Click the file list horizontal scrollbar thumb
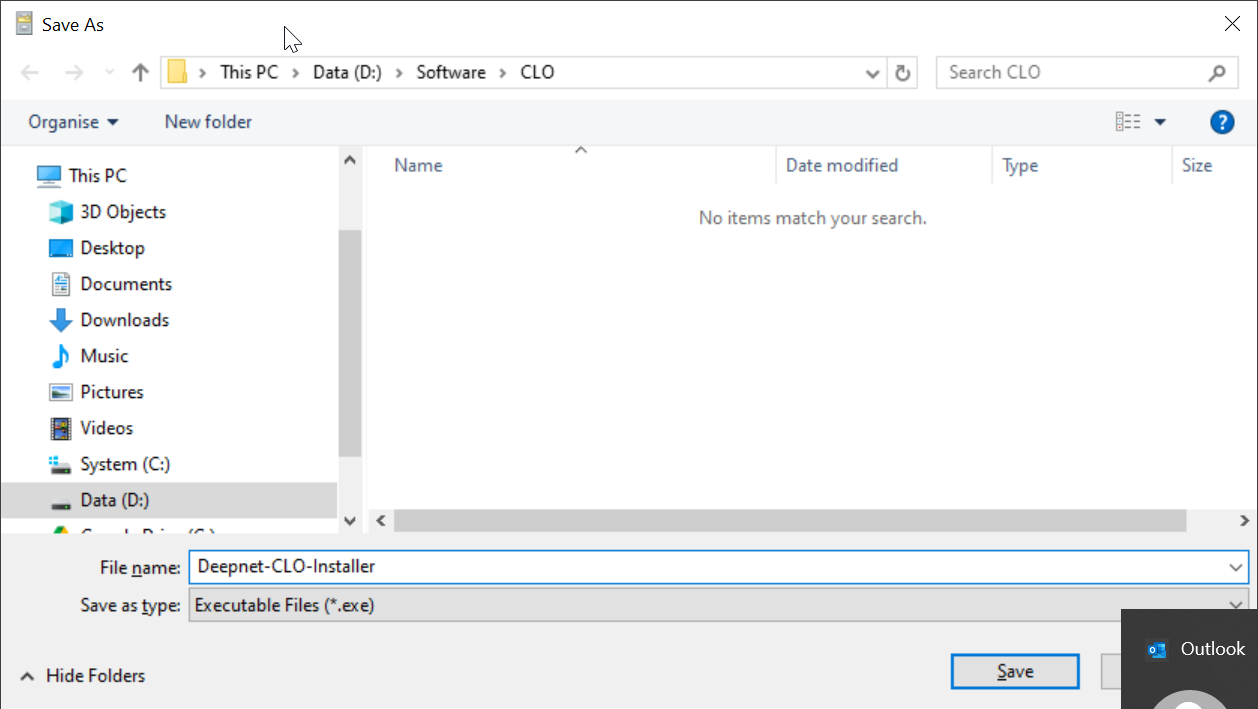Viewport: 1258px width, 709px height. [790, 521]
